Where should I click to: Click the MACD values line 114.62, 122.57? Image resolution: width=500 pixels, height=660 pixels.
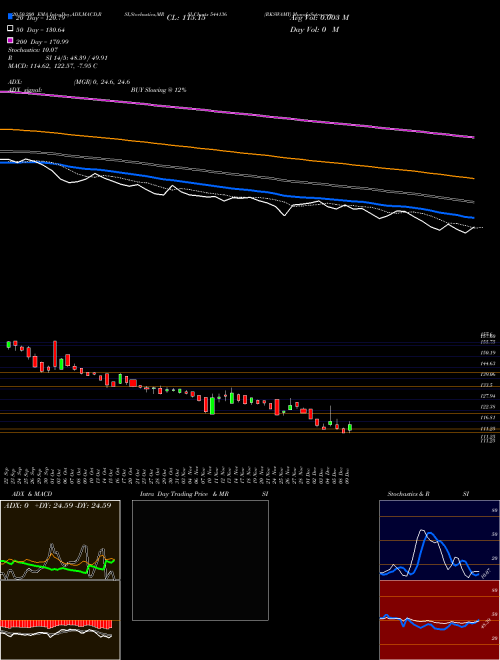click(53, 66)
